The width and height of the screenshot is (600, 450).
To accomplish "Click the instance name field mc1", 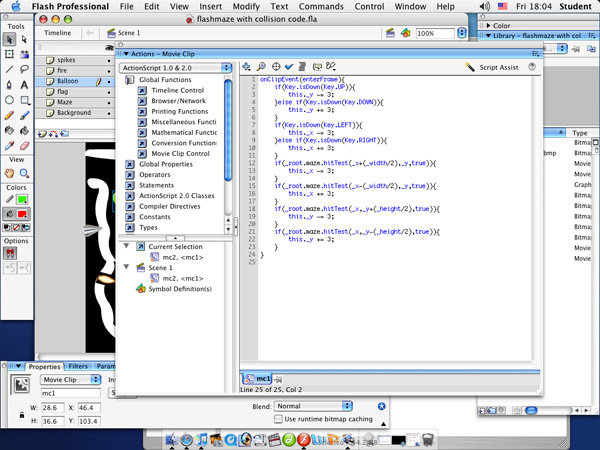I will point(70,393).
